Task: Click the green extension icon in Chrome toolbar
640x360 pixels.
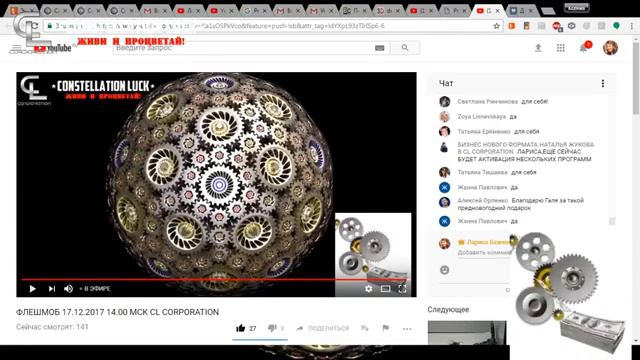Action: [616, 26]
